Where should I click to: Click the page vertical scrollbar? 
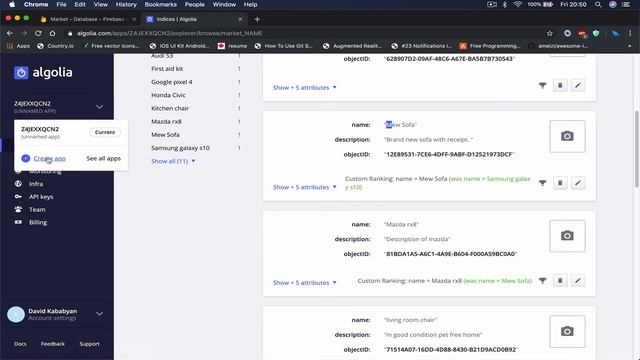click(x=637, y=149)
